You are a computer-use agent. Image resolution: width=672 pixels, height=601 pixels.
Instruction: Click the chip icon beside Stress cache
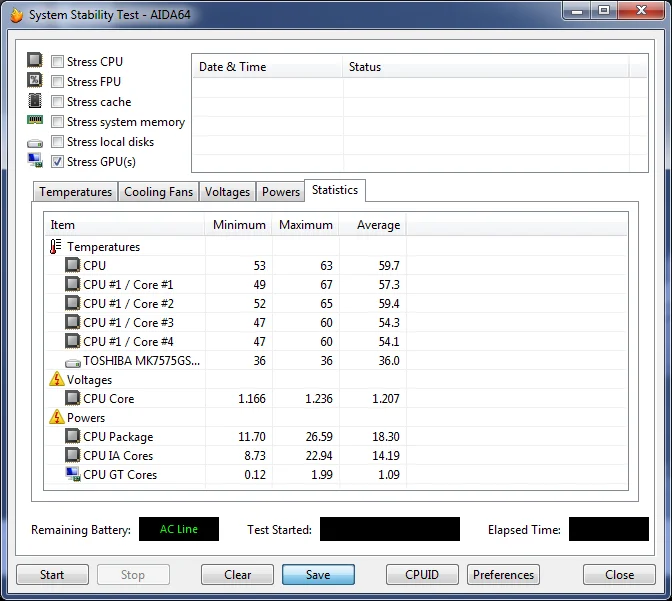tap(35, 100)
